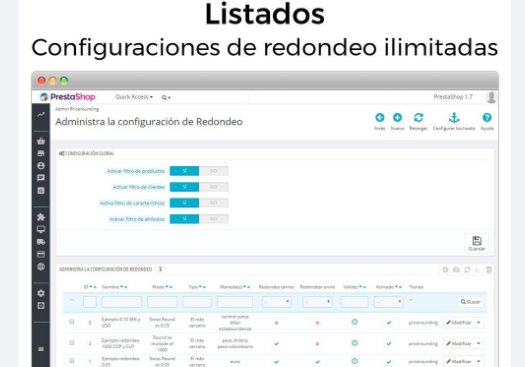Click the Recargar refresh icon
This screenshot has height=367, width=525.
click(418, 118)
